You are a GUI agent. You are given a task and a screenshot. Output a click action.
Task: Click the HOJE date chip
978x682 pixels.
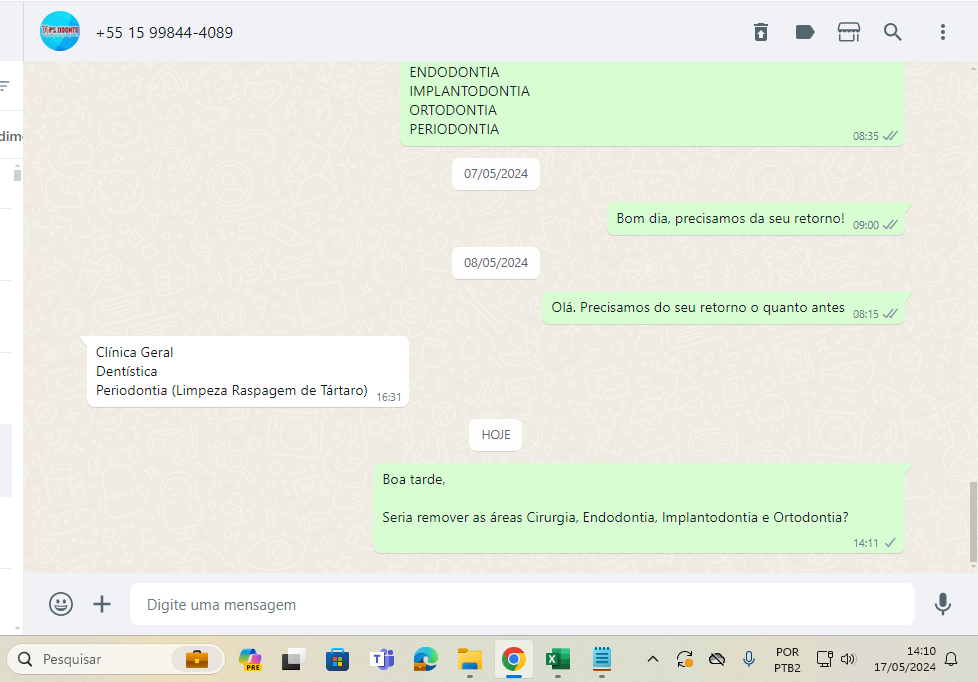(495, 435)
